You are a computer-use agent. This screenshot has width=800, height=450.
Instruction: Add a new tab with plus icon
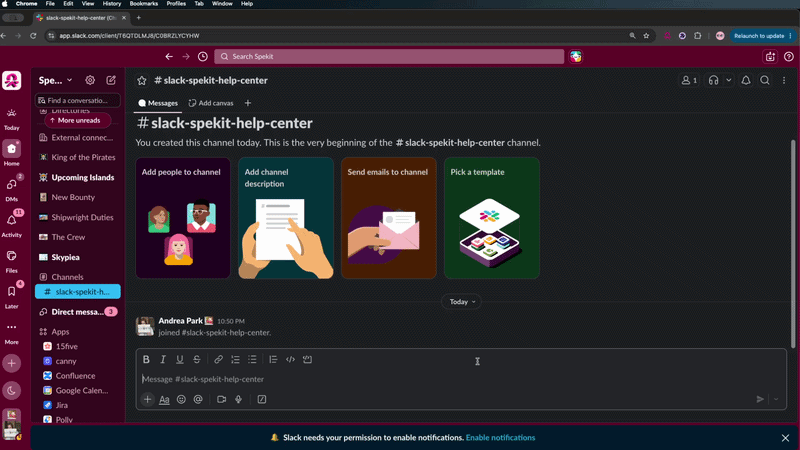(x=248, y=103)
